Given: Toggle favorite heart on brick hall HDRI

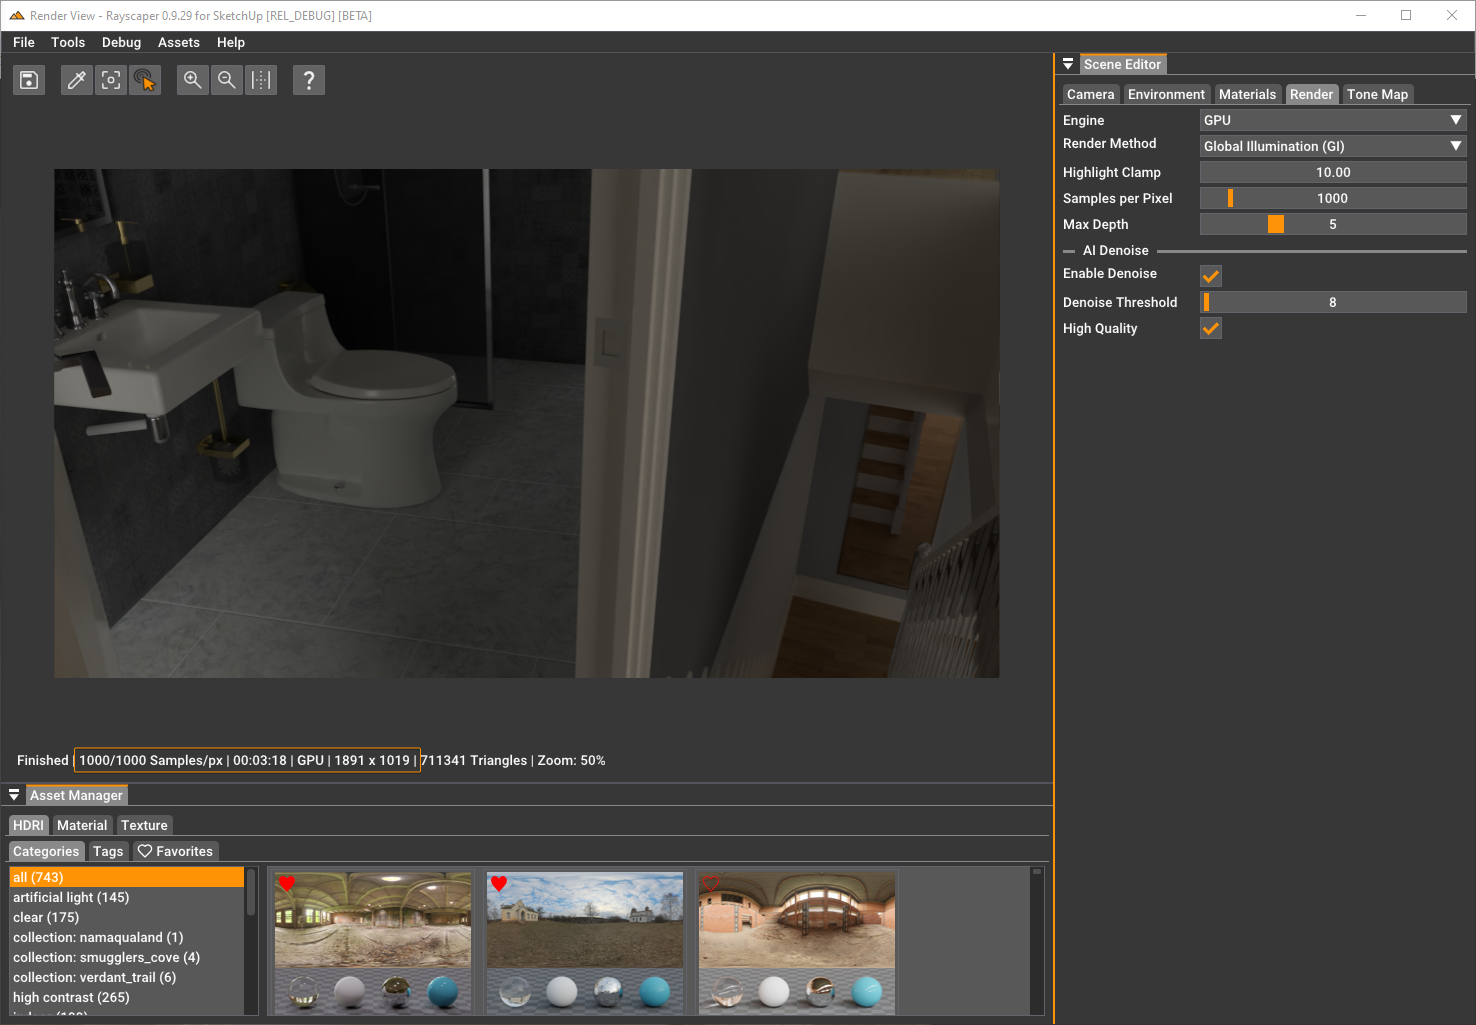Looking at the screenshot, I should (711, 883).
